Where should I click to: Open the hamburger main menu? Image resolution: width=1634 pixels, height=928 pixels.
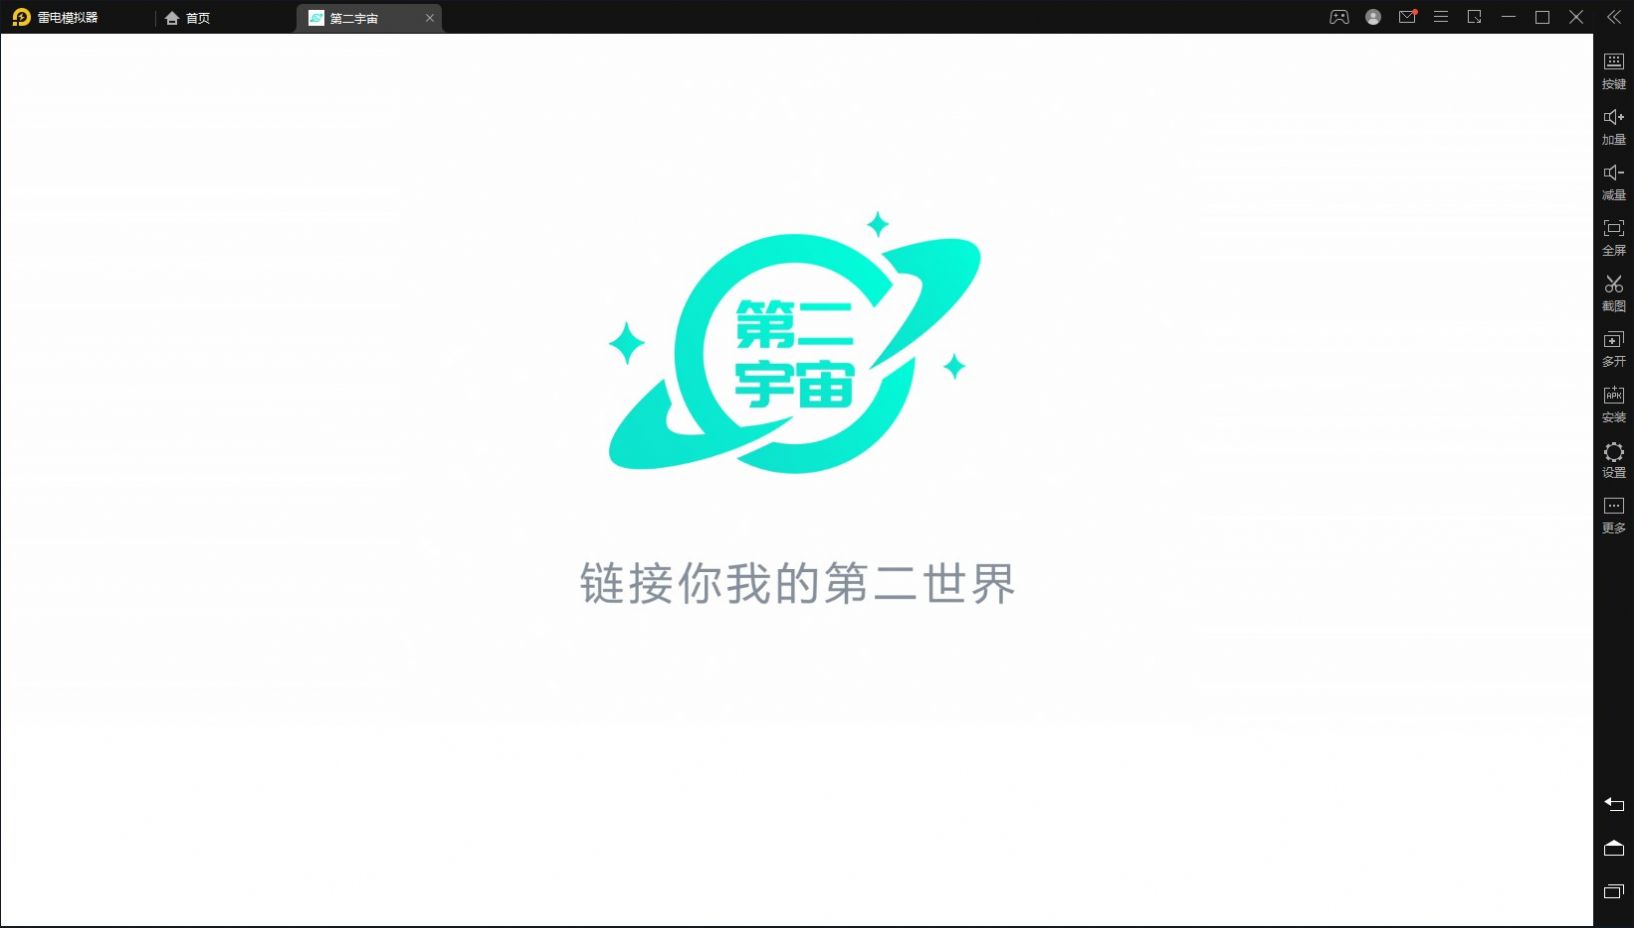pyautogui.click(x=1442, y=17)
